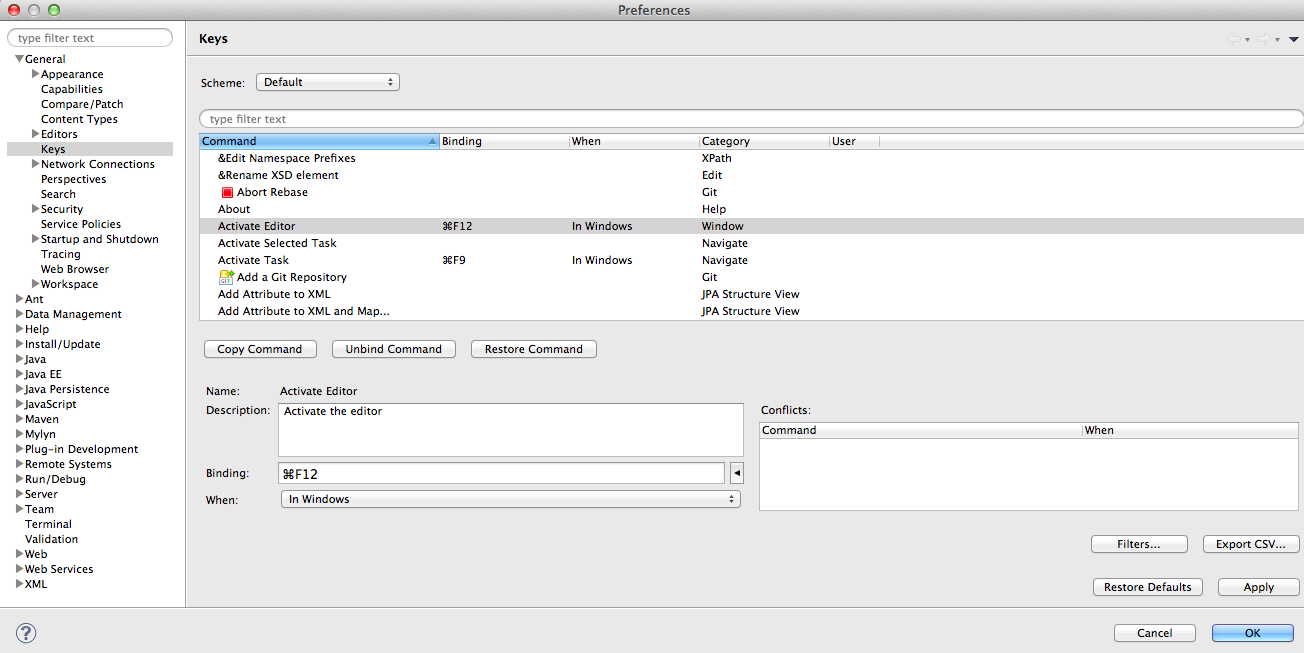Sort by the Command column header
Image resolution: width=1304 pixels, height=653 pixels.
[x=318, y=141]
